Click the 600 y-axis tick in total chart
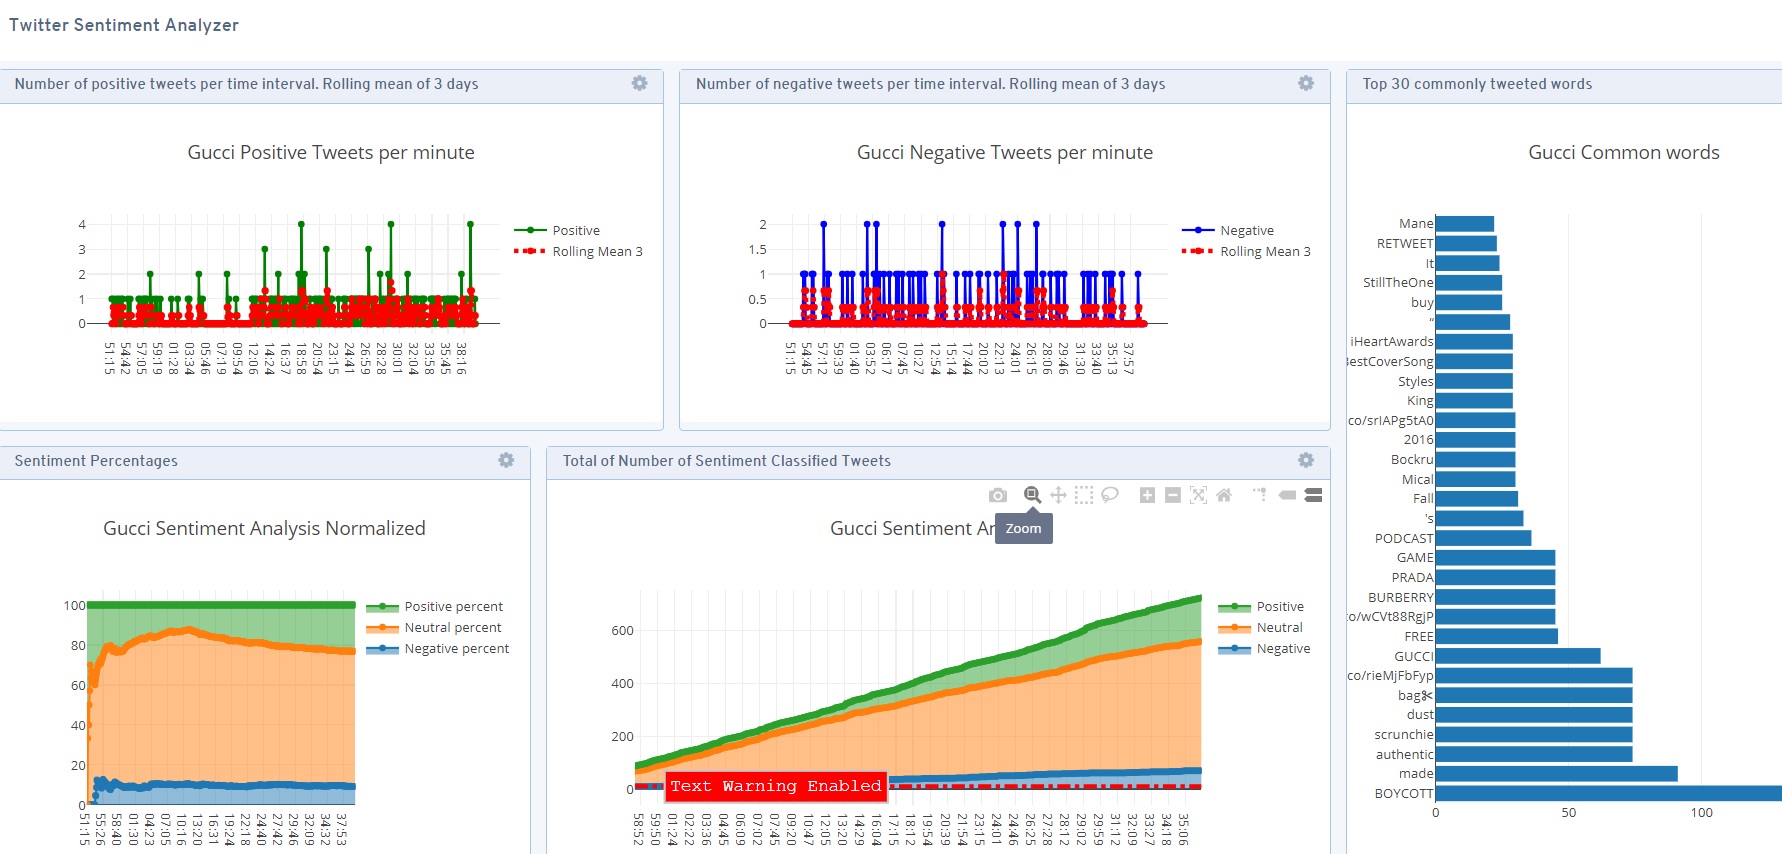 622,630
